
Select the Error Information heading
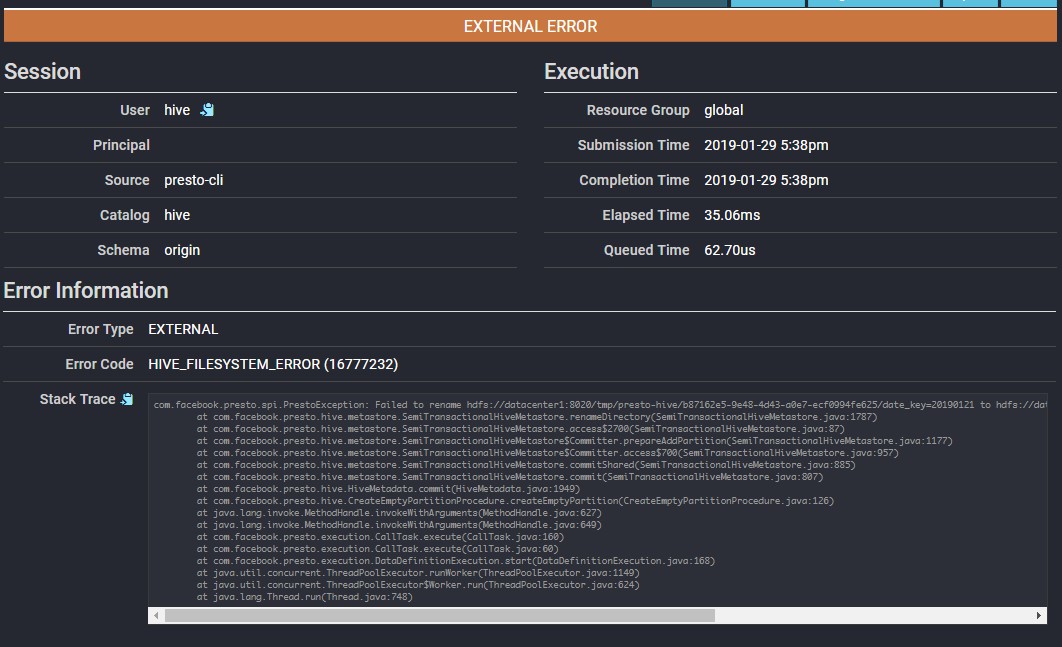pyautogui.click(x=86, y=290)
